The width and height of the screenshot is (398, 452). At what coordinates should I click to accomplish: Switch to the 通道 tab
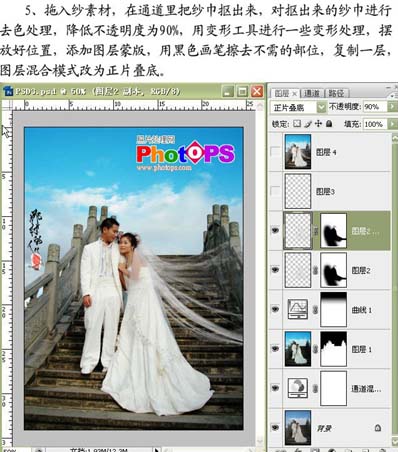click(312, 93)
